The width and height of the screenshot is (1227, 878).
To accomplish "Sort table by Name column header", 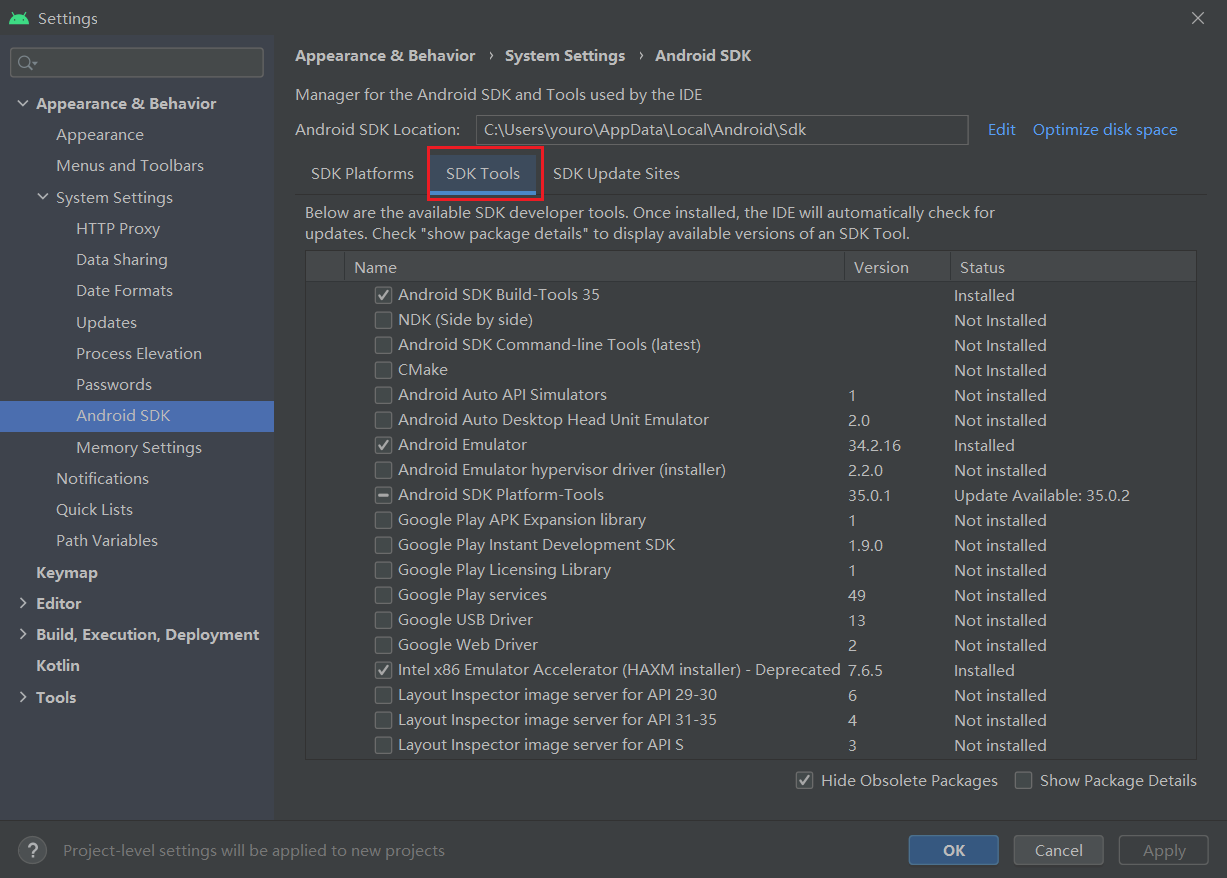I will coord(594,267).
